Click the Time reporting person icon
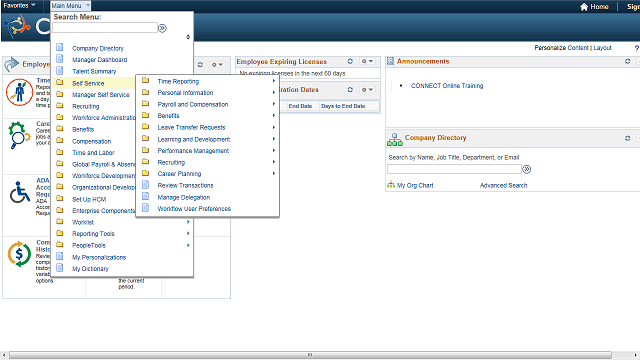This screenshot has height=360, width=640. tap(19, 92)
